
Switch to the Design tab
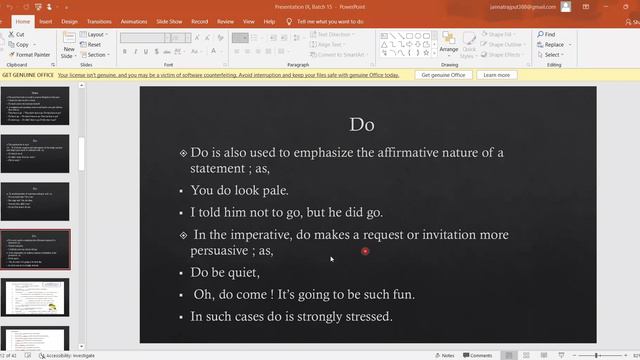pyautogui.click(x=69, y=22)
